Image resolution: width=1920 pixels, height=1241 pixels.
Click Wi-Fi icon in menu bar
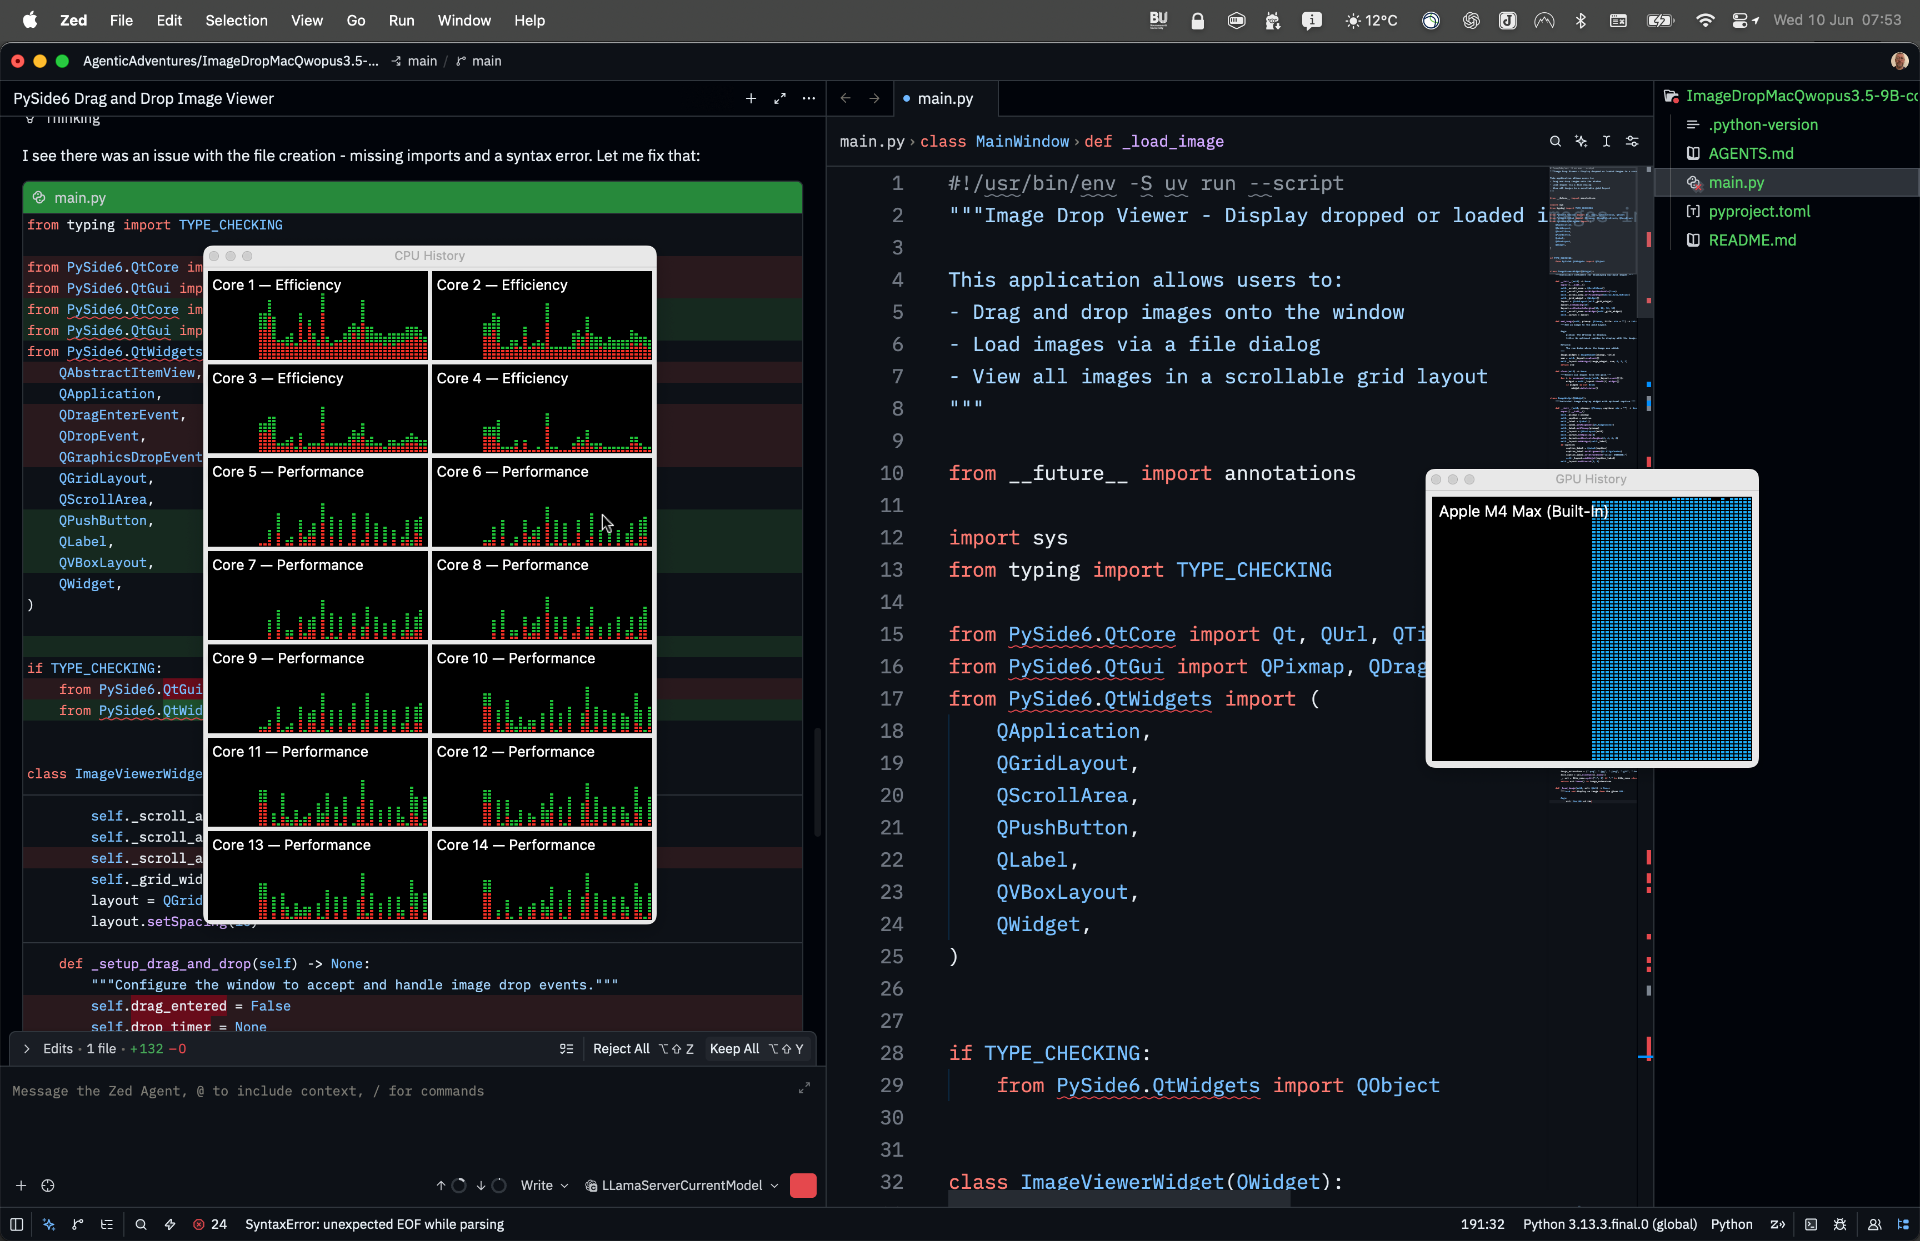point(1705,20)
